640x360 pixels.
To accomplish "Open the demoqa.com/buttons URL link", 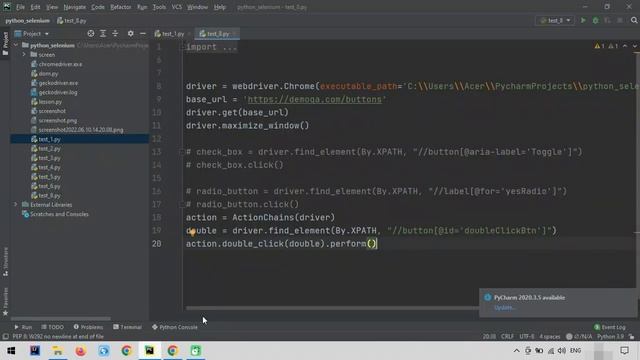I will [315, 100].
